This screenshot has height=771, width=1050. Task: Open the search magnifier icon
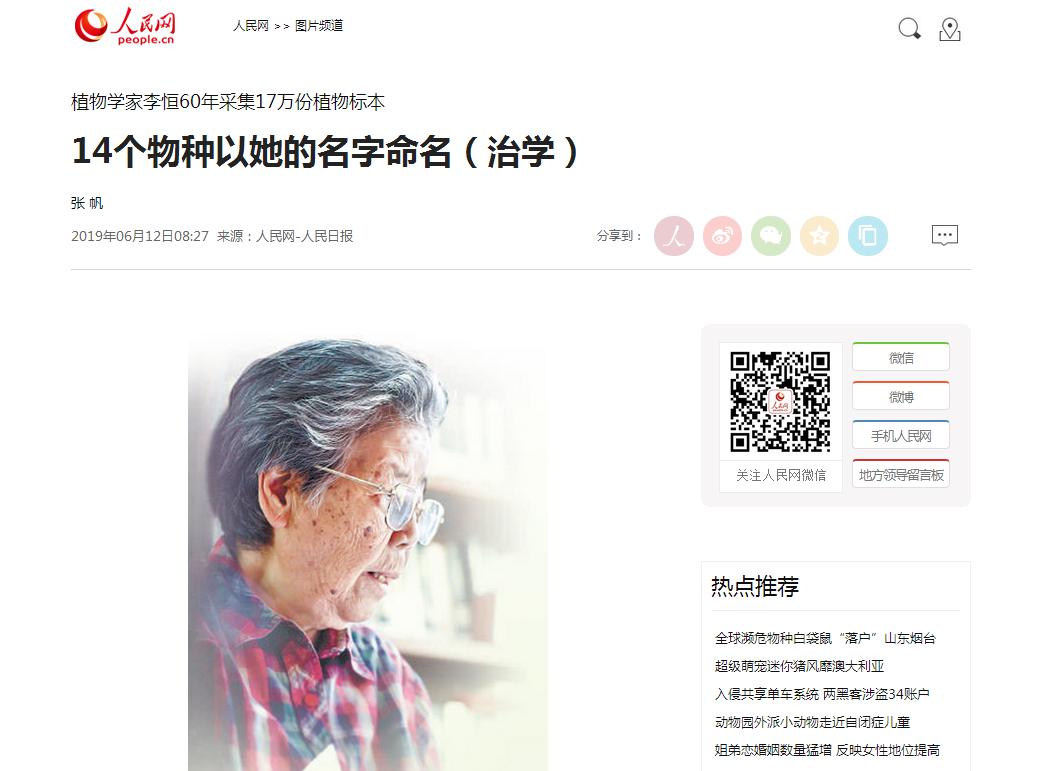click(x=909, y=28)
